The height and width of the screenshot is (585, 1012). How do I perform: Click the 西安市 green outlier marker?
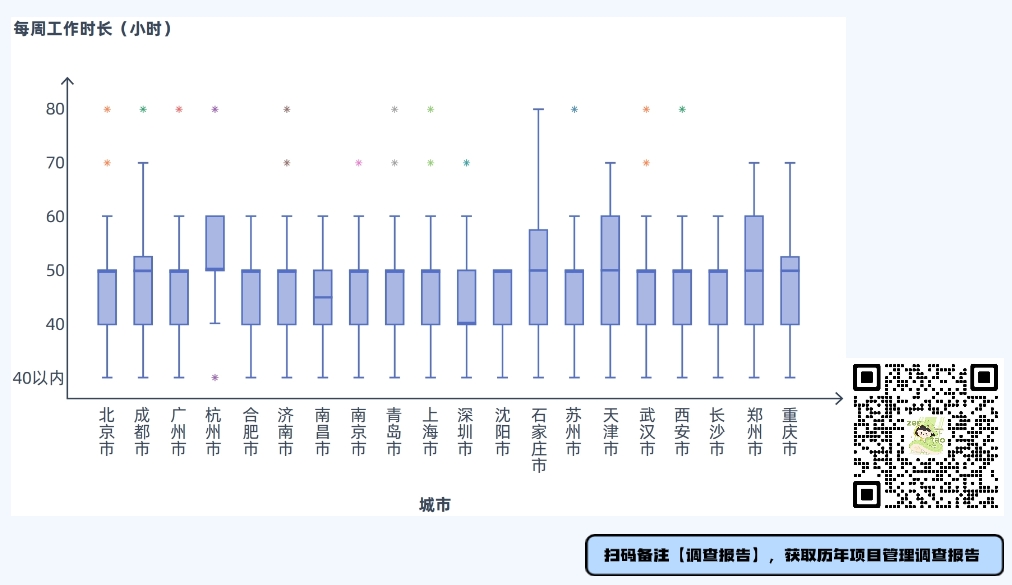click(682, 110)
